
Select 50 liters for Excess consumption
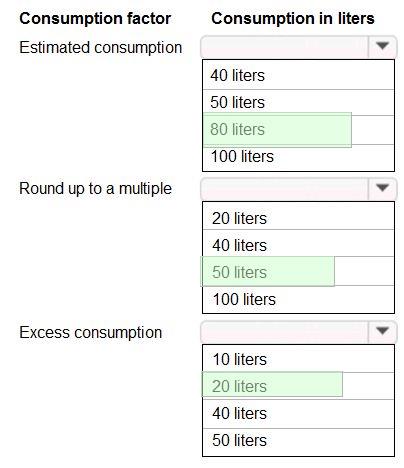298,441
